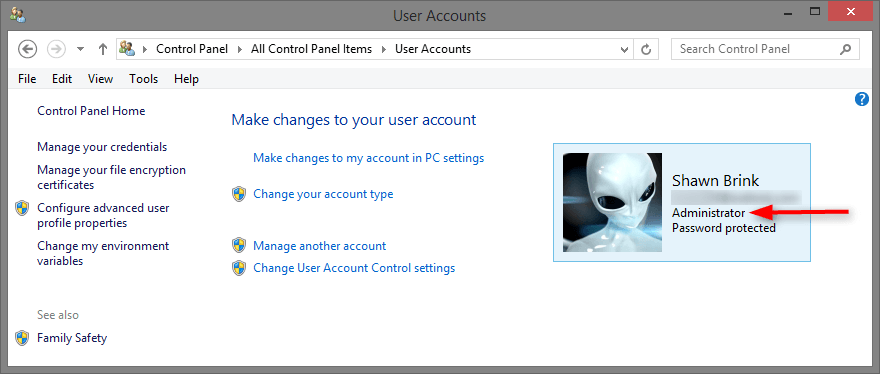The image size is (880, 374).
Task: Open help via blue question mark icon
Action: 861,99
